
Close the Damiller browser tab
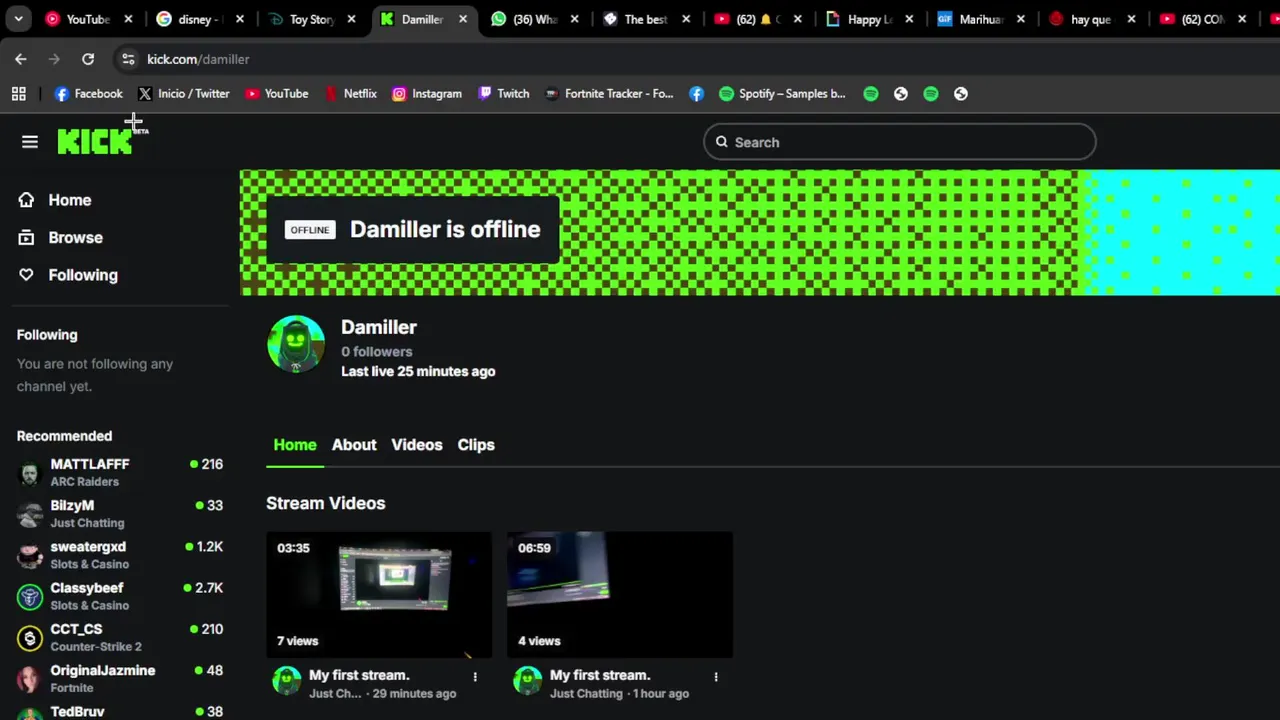pyautogui.click(x=463, y=19)
